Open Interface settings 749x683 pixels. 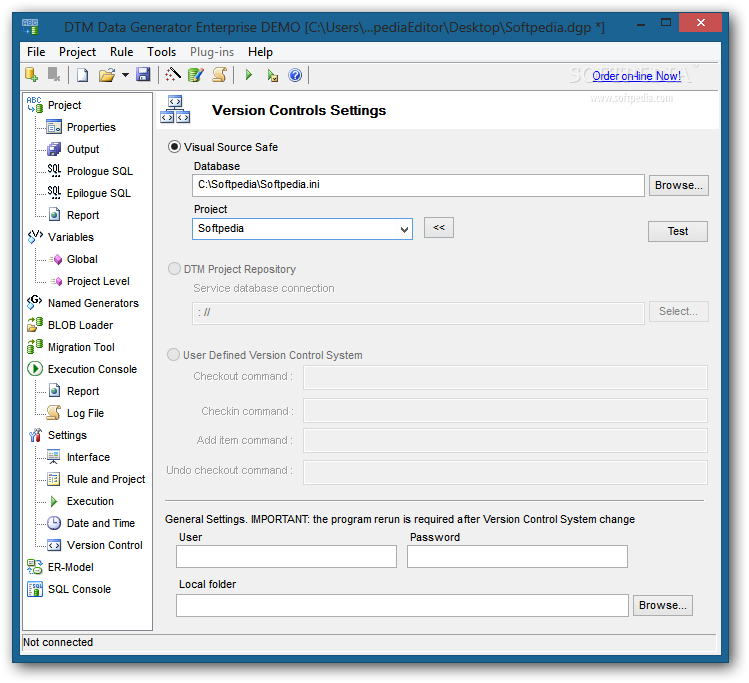coord(88,457)
